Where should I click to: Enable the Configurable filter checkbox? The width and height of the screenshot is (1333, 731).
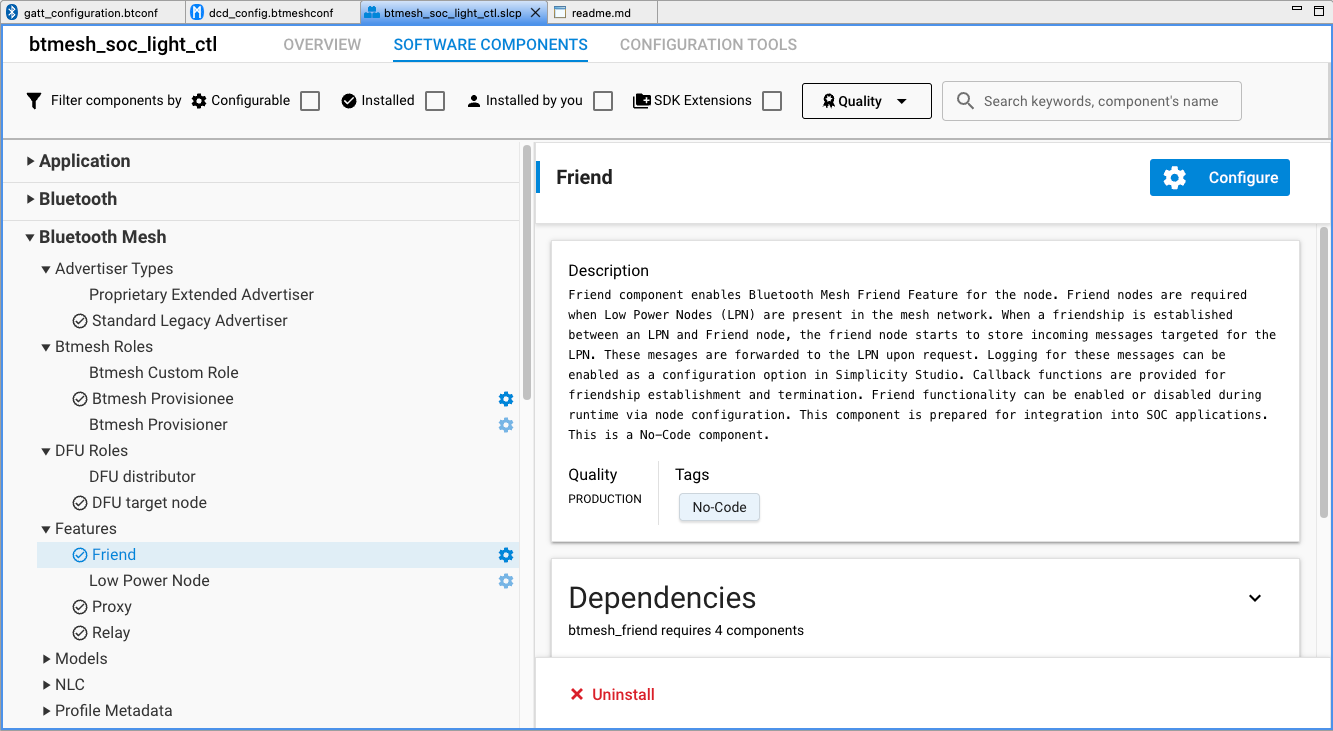(x=309, y=100)
